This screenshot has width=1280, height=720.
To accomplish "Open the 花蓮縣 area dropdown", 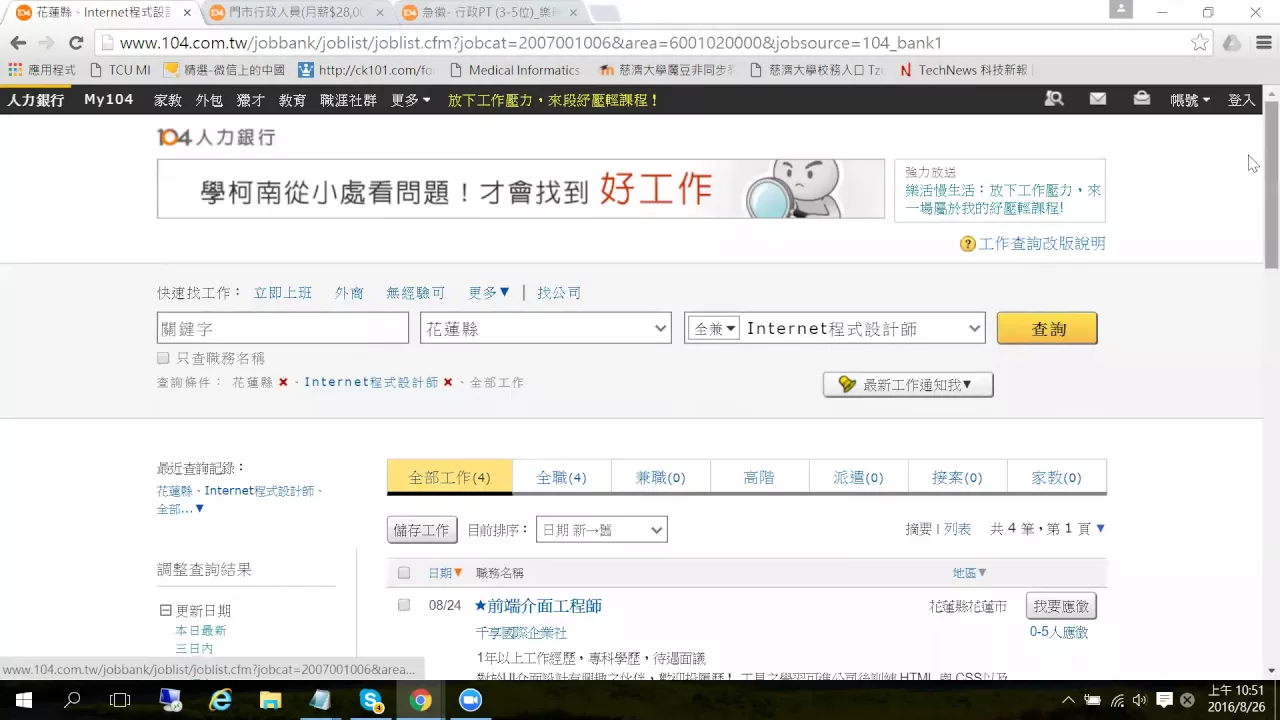I will [x=545, y=328].
